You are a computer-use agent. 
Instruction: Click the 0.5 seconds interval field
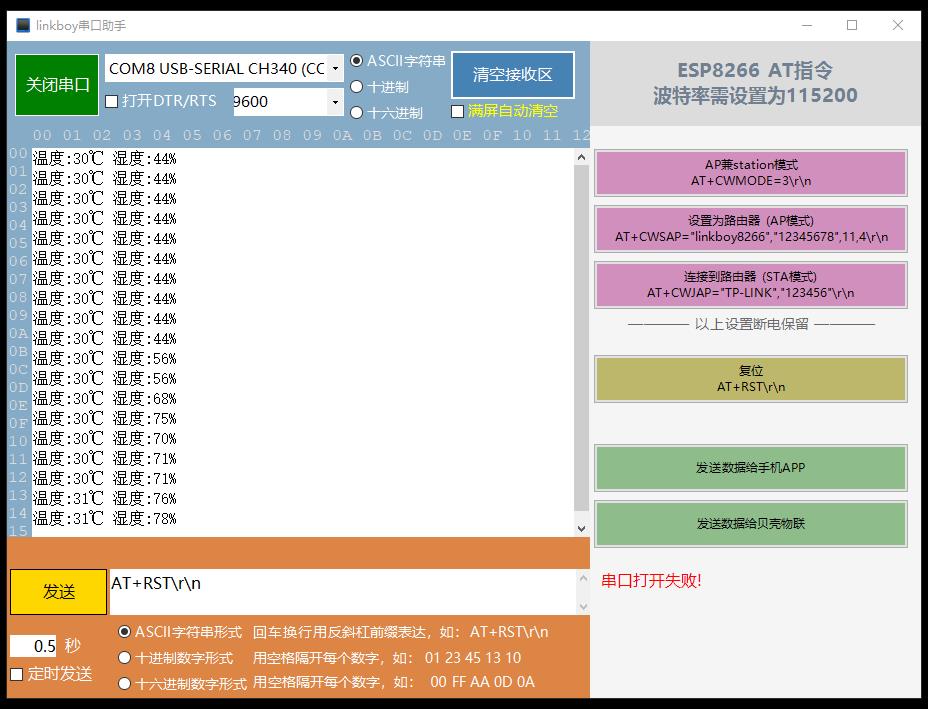click(34, 646)
